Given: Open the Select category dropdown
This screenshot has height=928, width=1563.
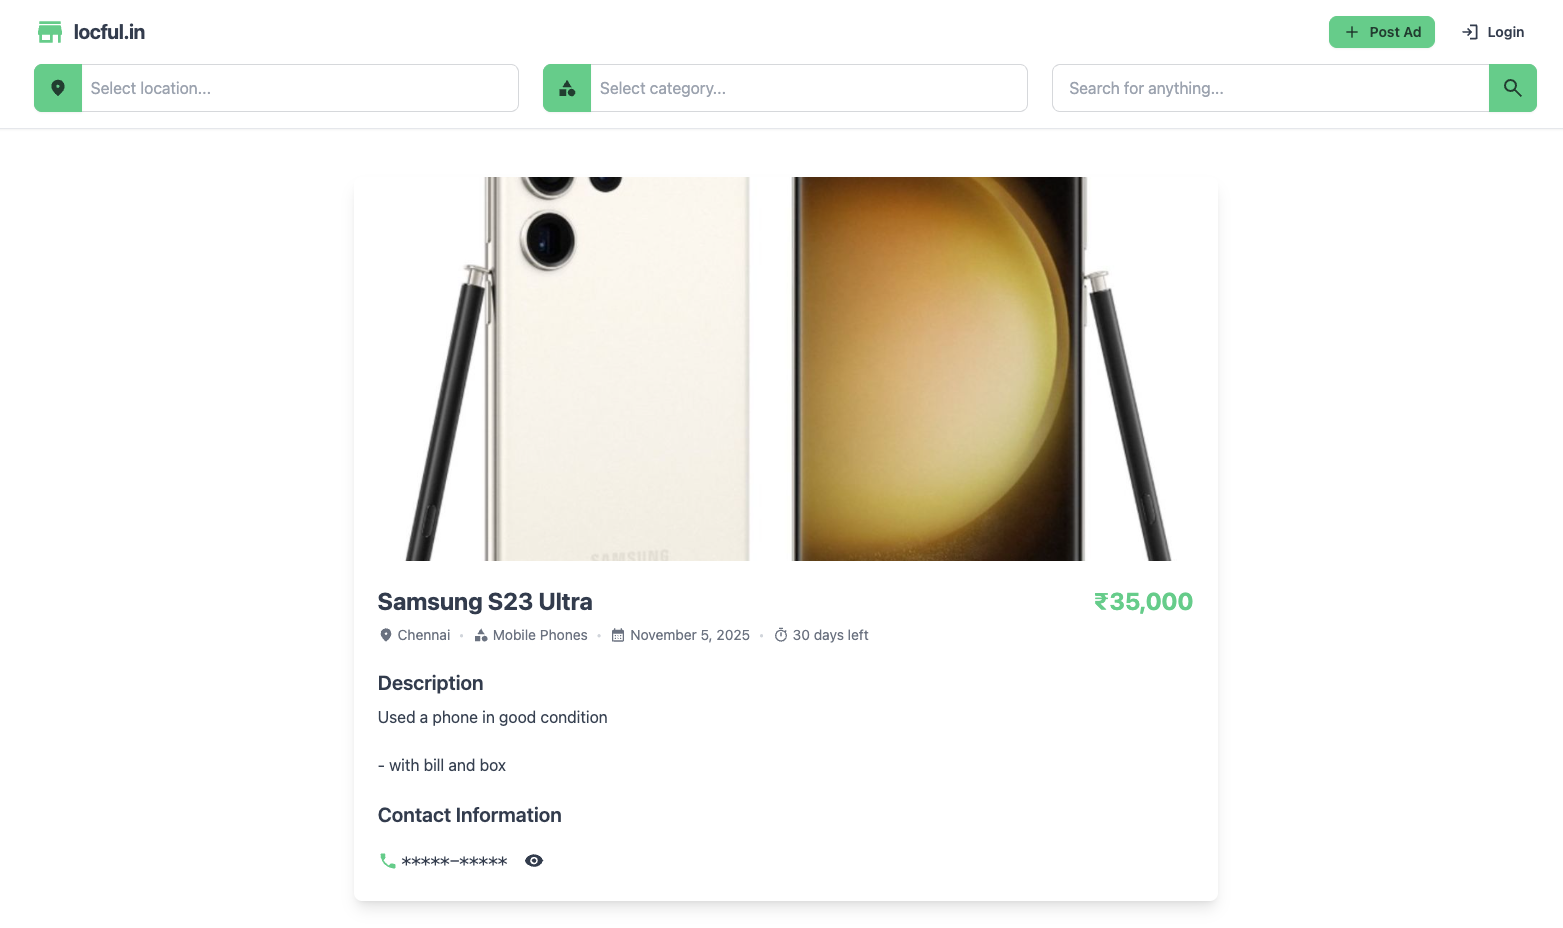Looking at the screenshot, I should 808,88.
